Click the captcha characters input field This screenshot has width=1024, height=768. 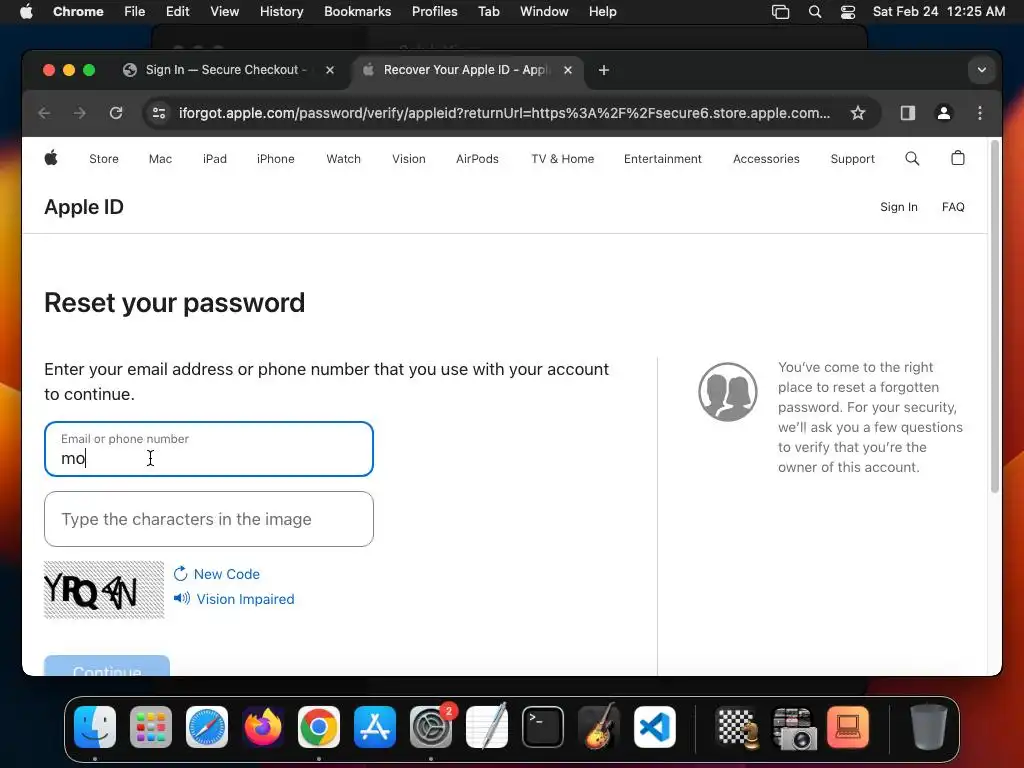click(209, 519)
